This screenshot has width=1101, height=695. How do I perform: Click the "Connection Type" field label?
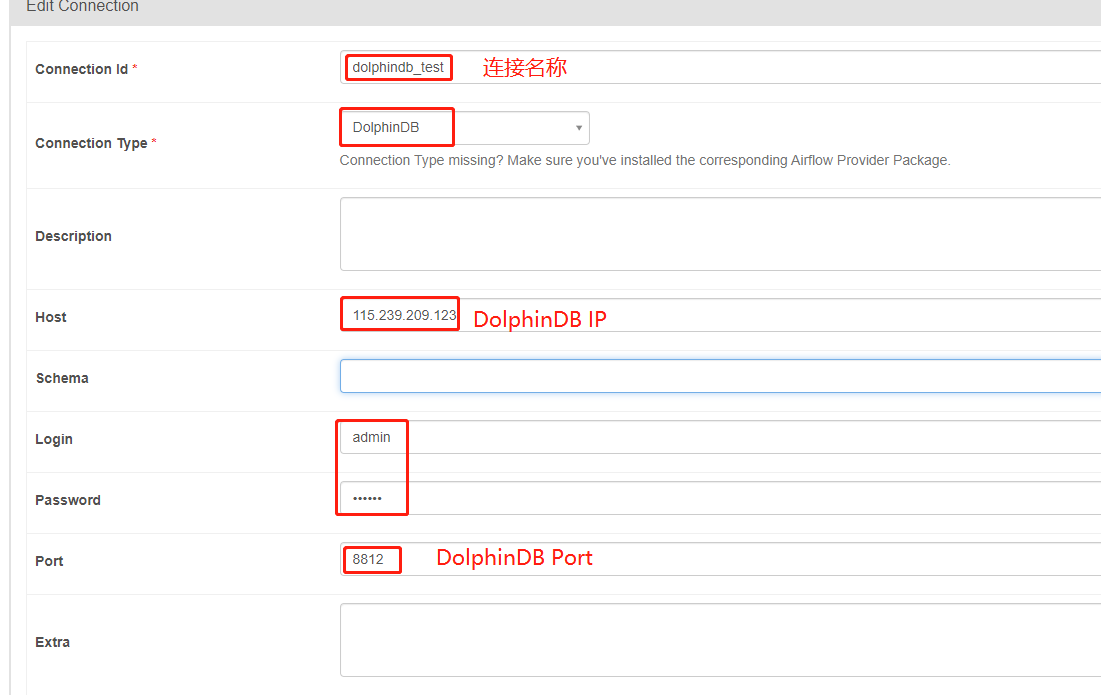[x=91, y=143]
